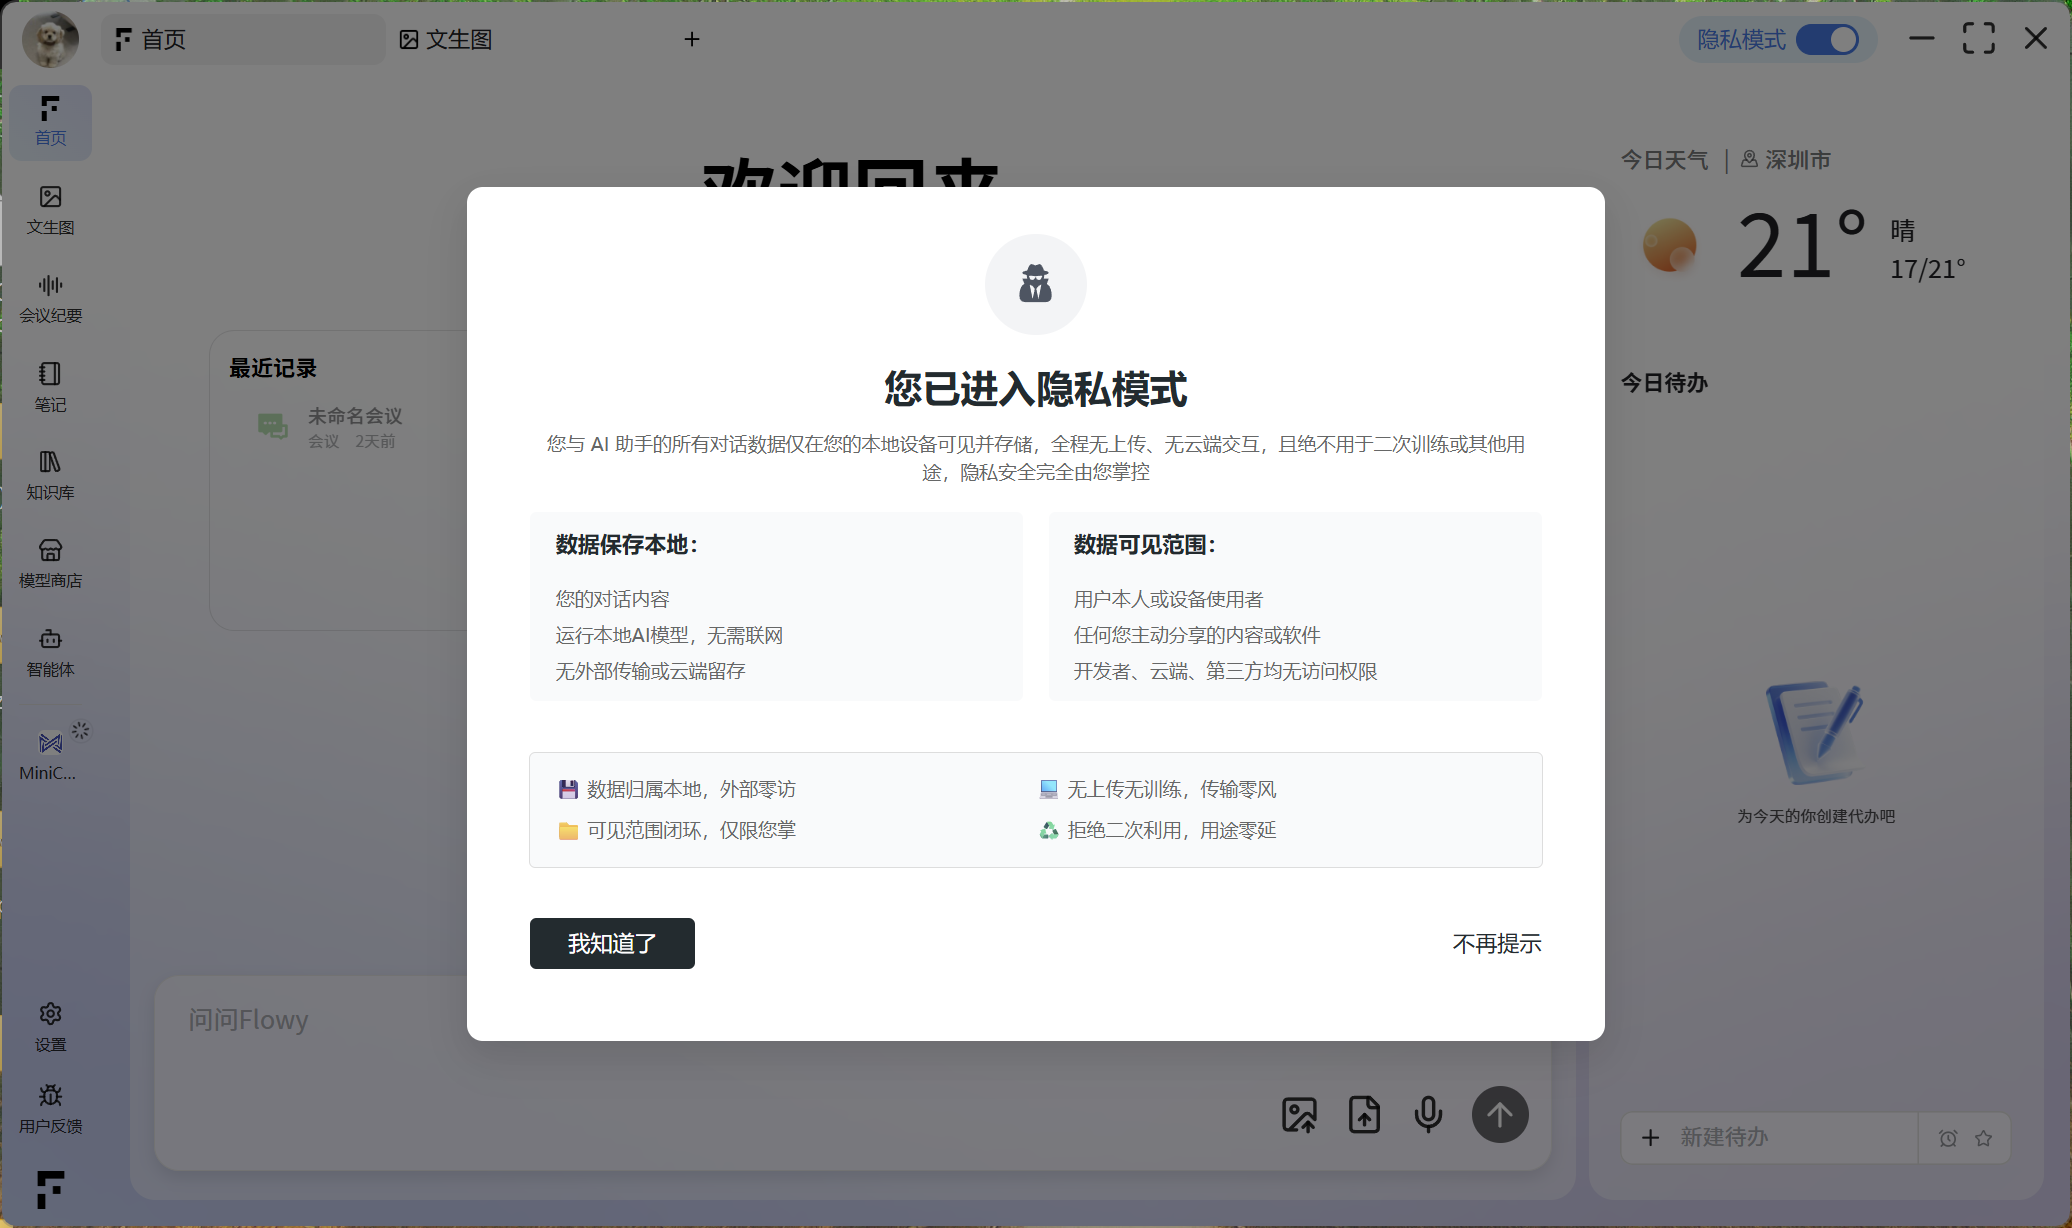Viewport: 2072px width, 1228px height.
Task: Click the upload file icon
Action: pyautogui.click(x=1364, y=1114)
